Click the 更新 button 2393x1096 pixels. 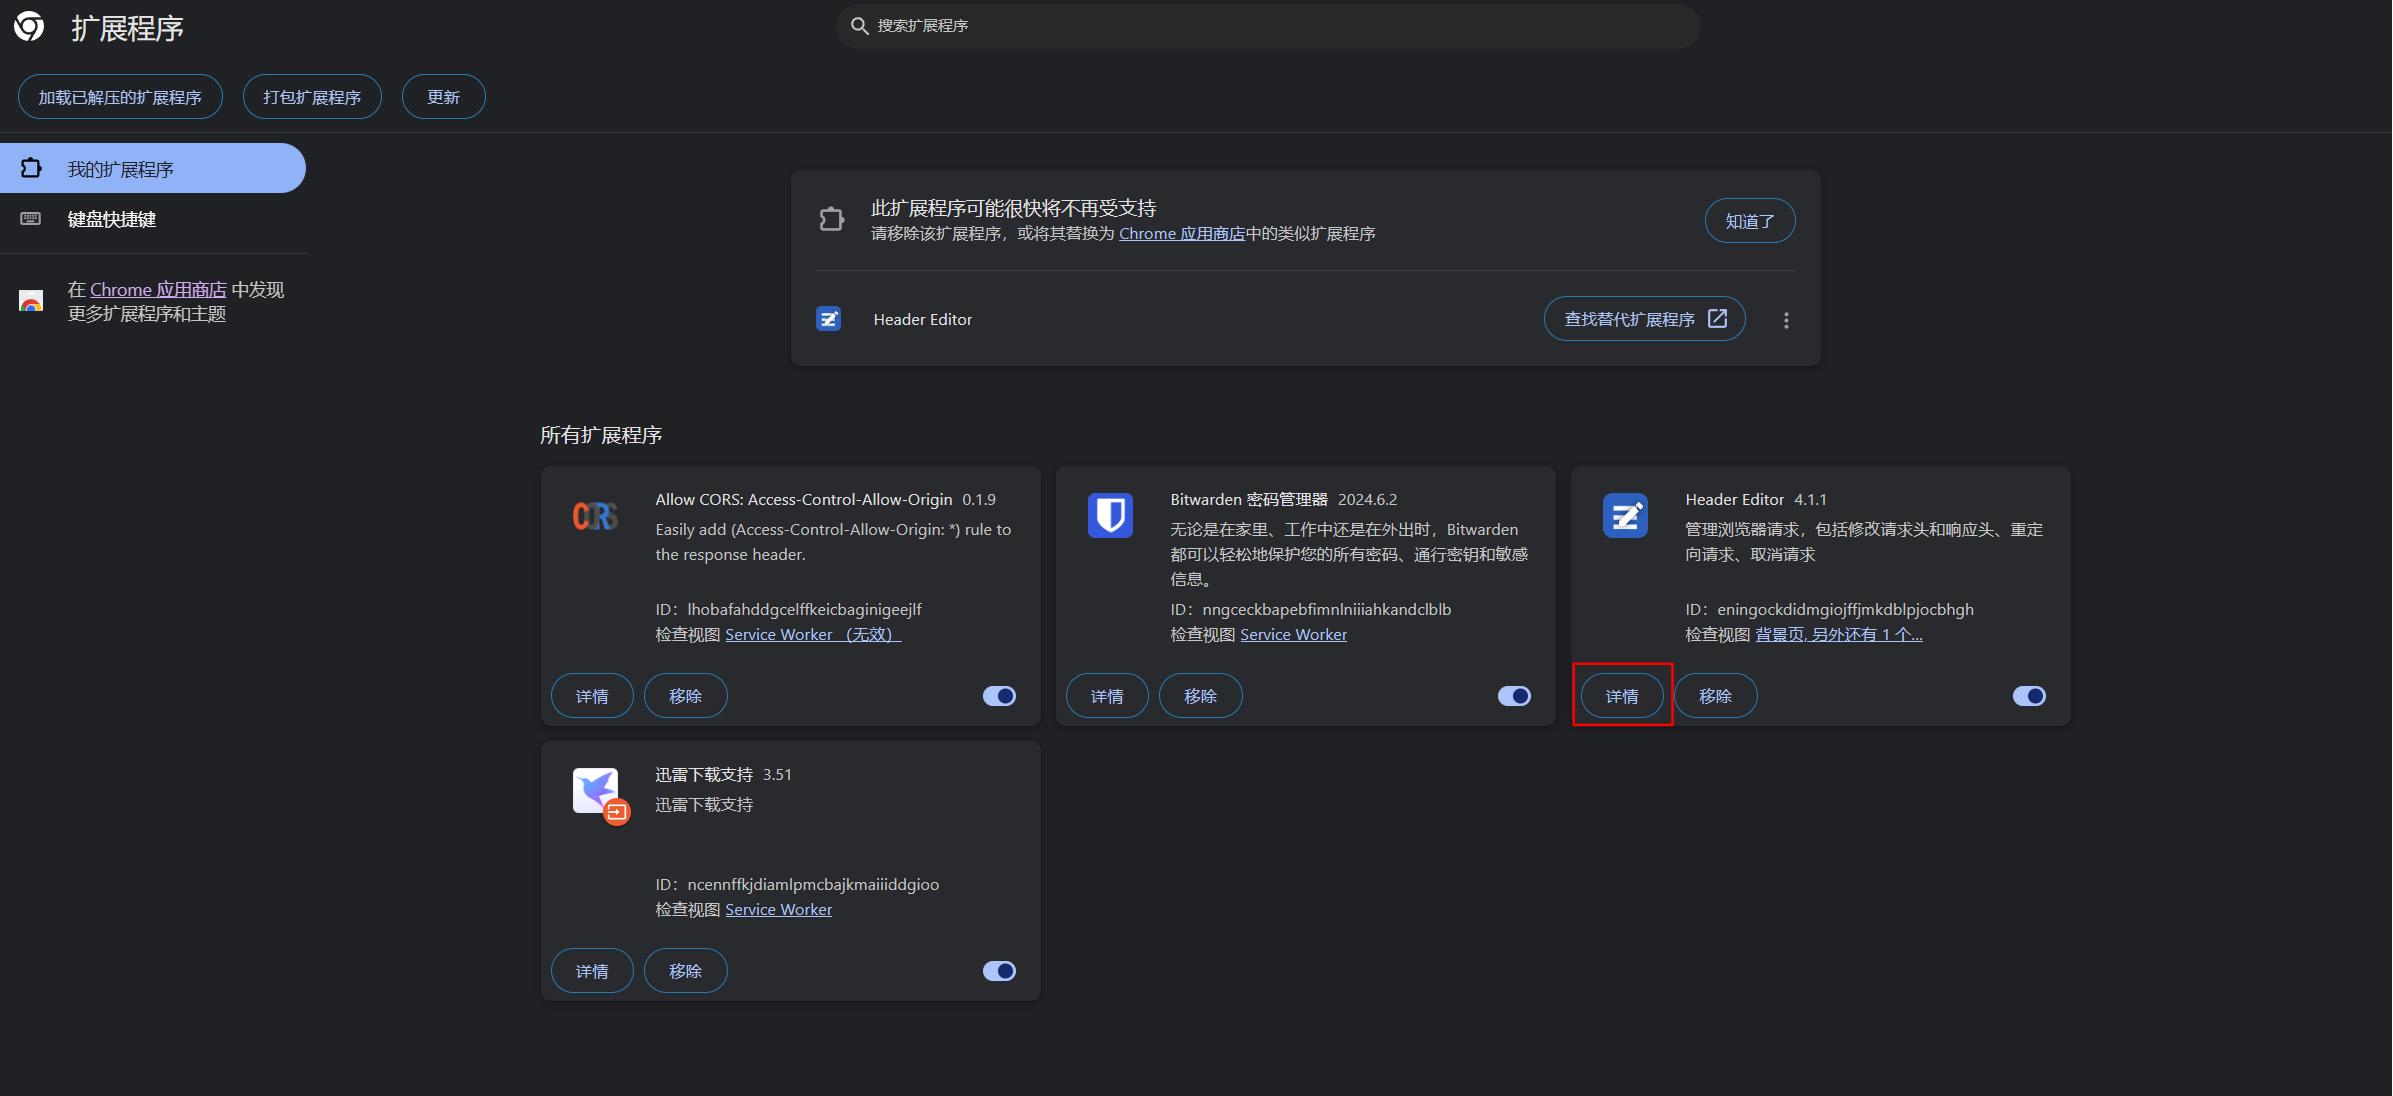coord(443,97)
